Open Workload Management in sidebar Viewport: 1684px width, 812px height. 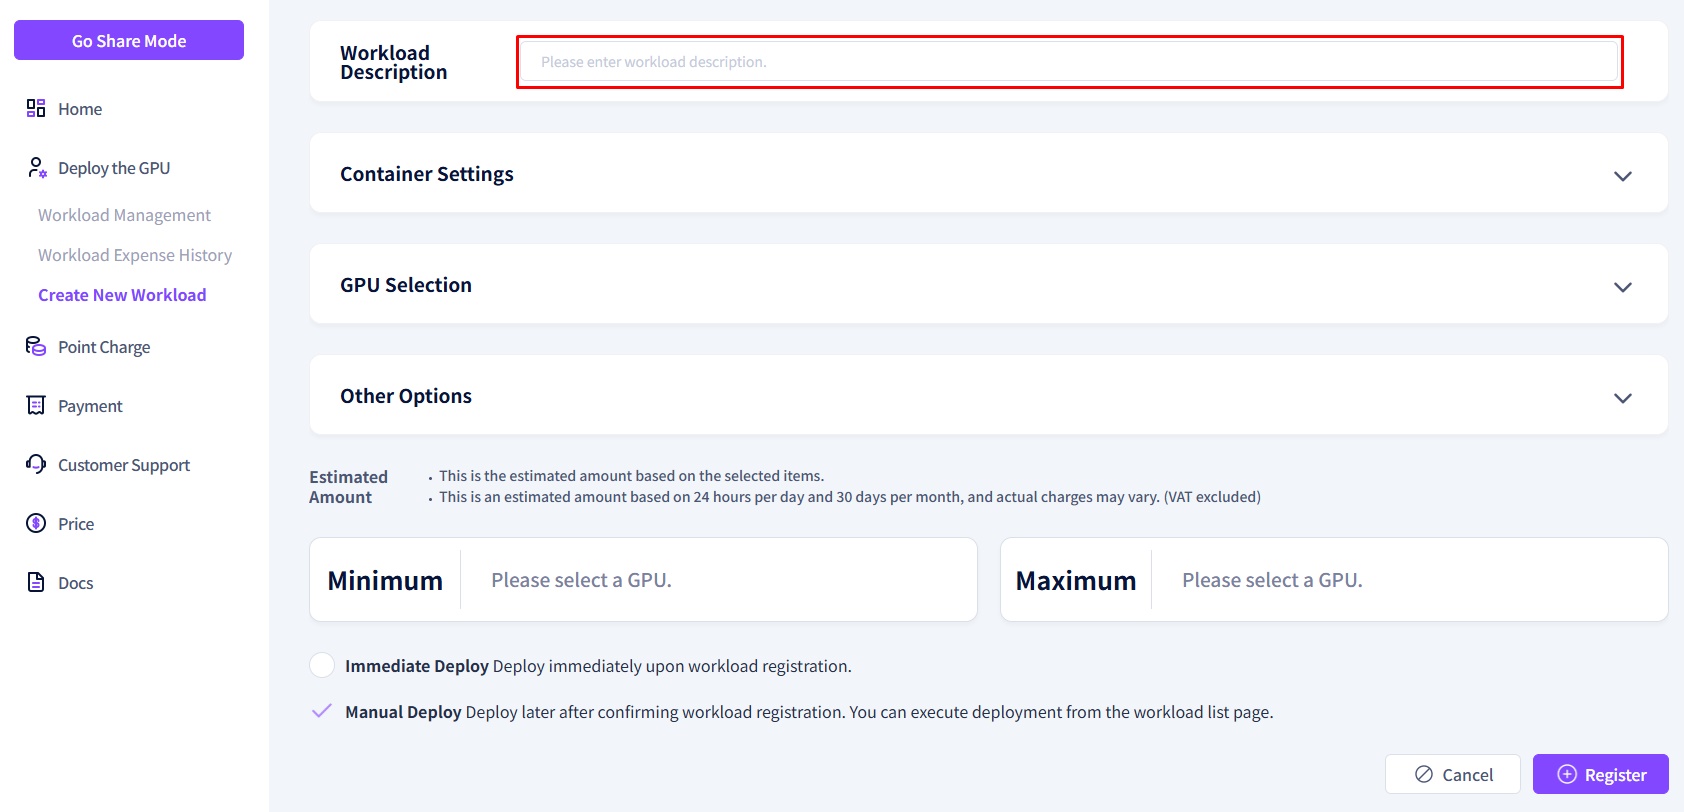click(124, 215)
